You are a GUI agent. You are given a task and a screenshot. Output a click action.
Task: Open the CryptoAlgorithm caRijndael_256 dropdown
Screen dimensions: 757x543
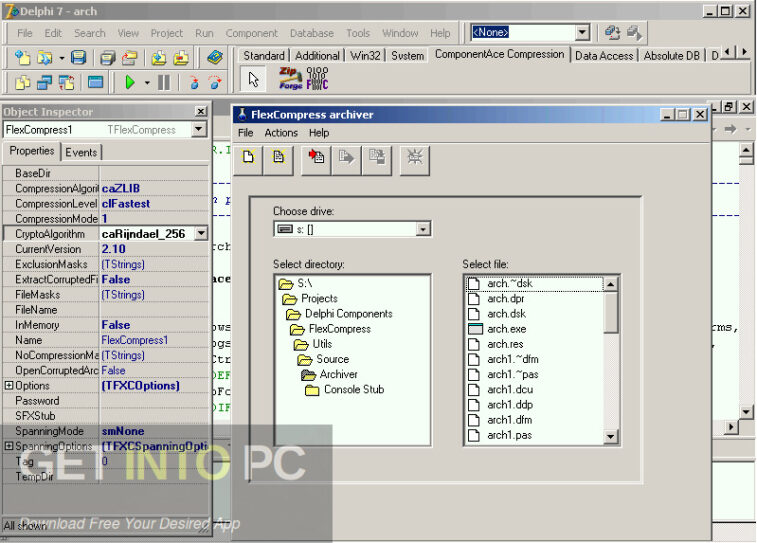pos(201,234)
